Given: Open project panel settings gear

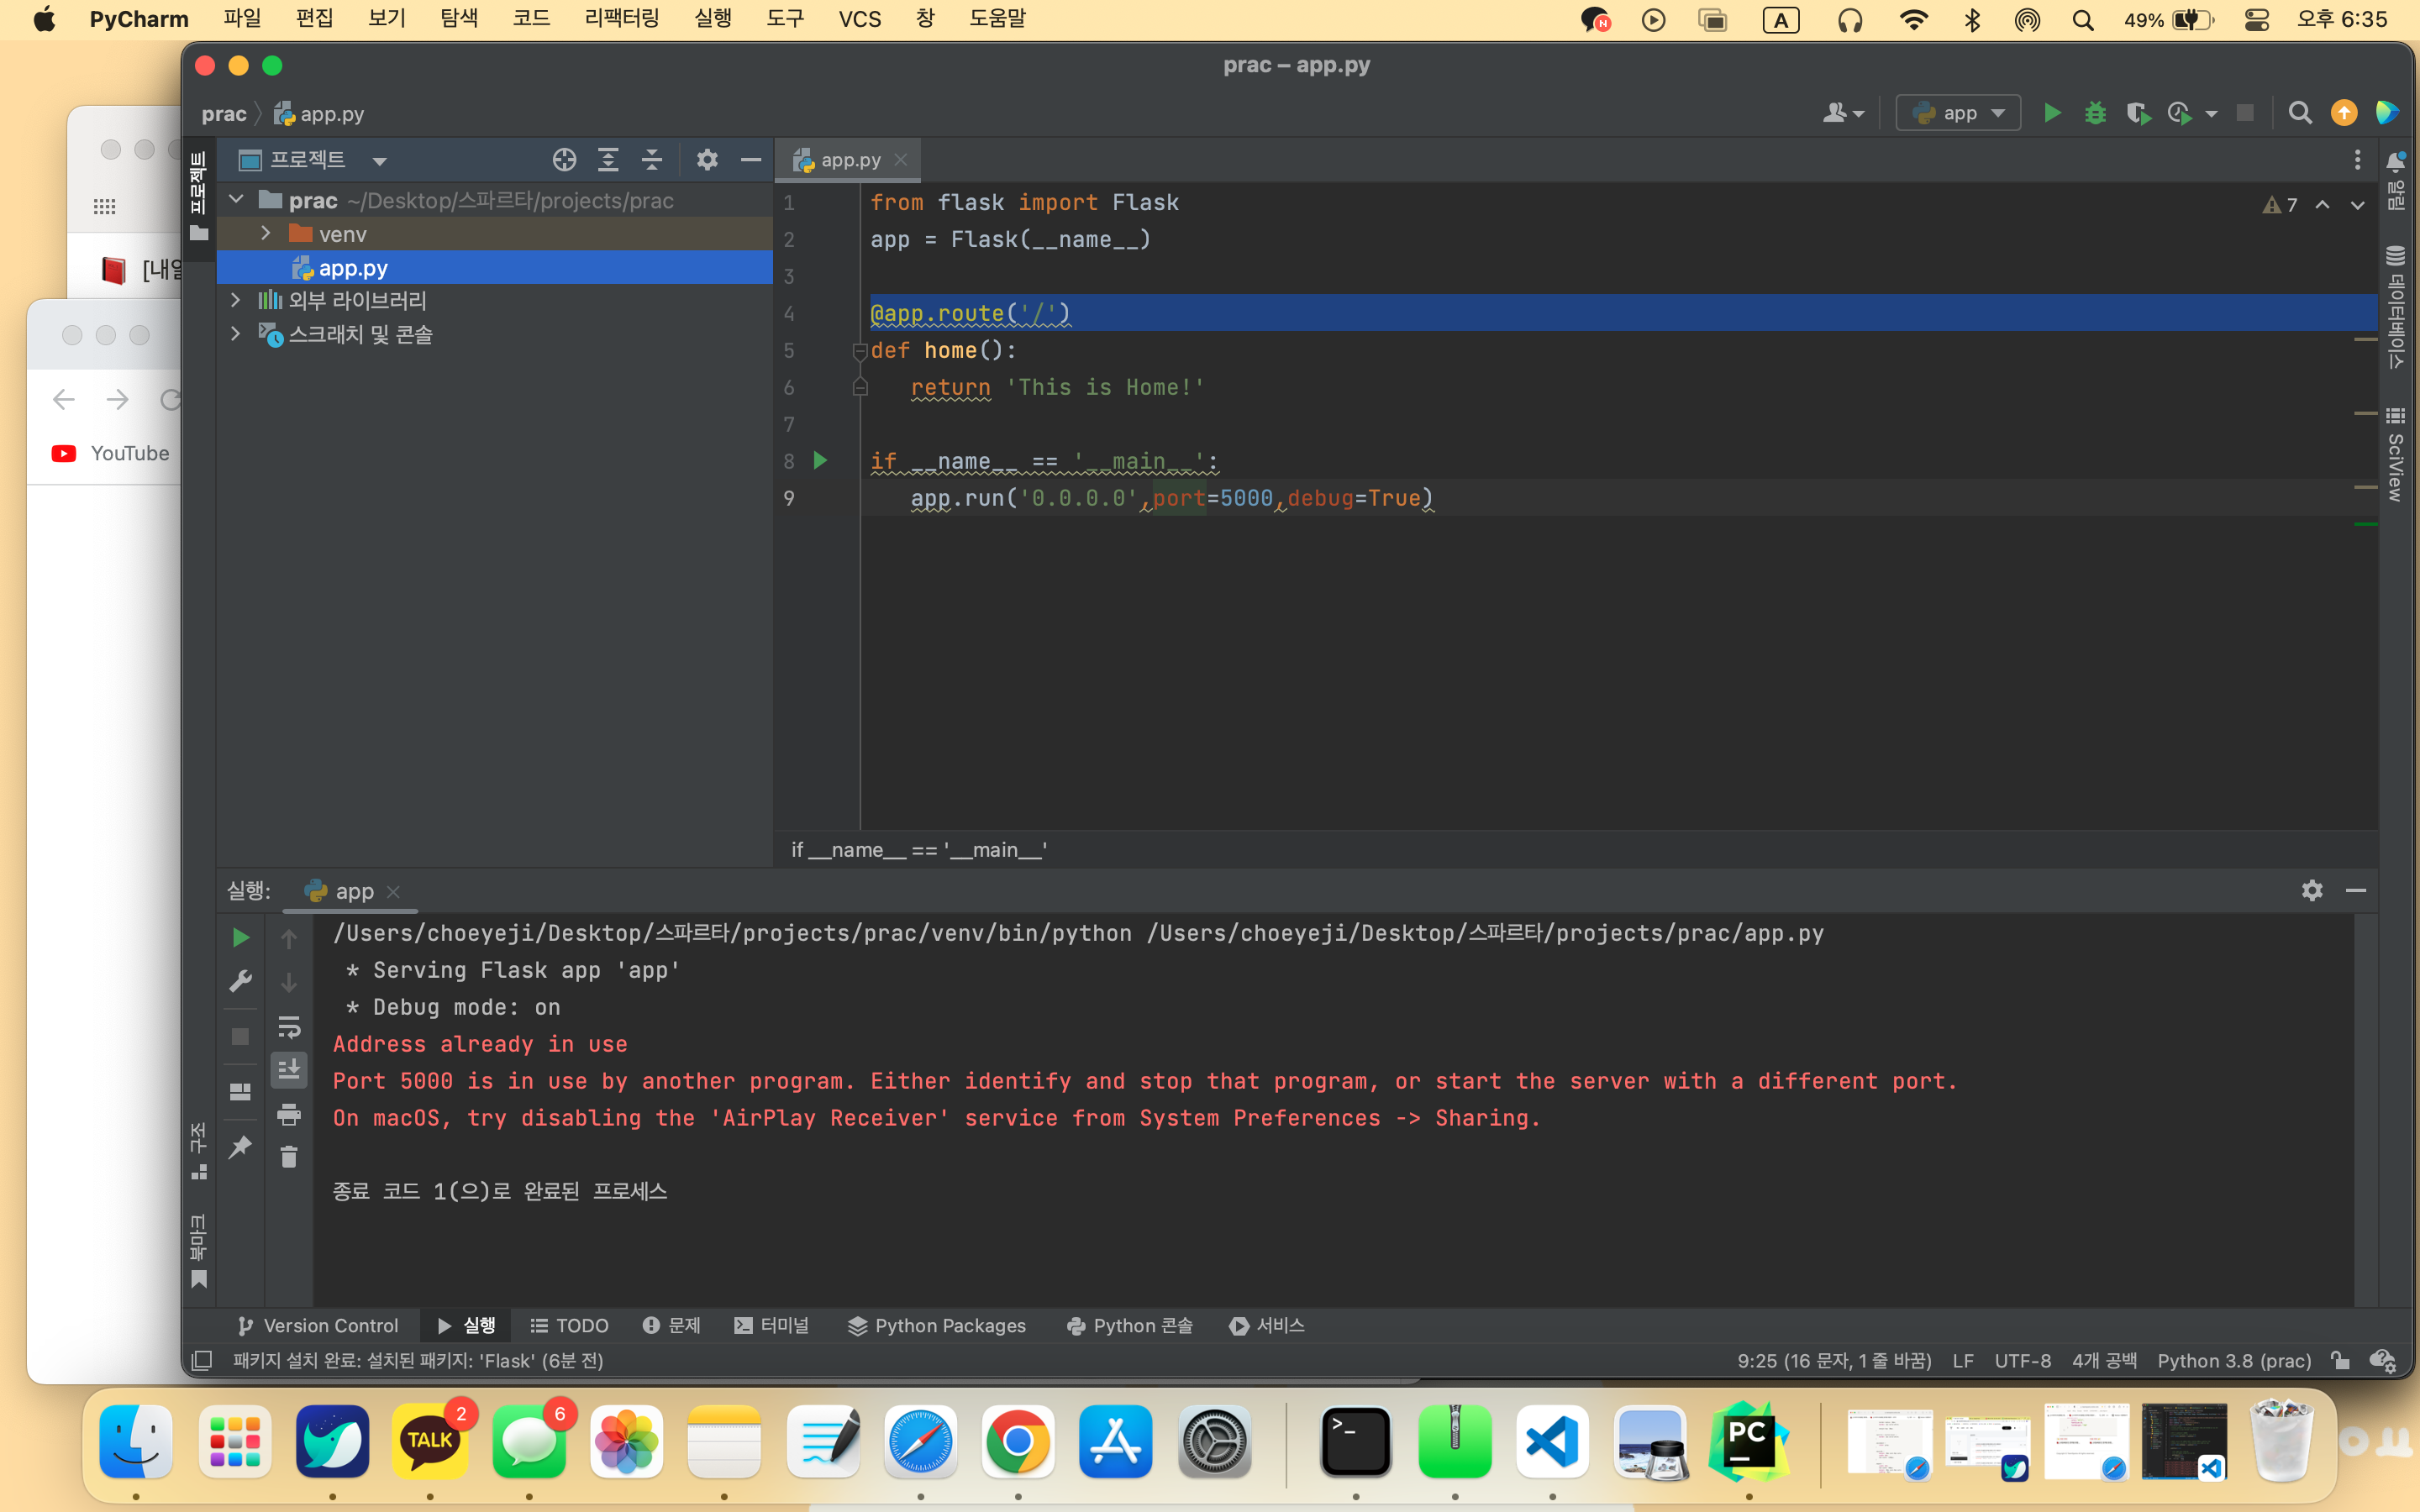Looking at the screenshot, I should coord(707,160).
